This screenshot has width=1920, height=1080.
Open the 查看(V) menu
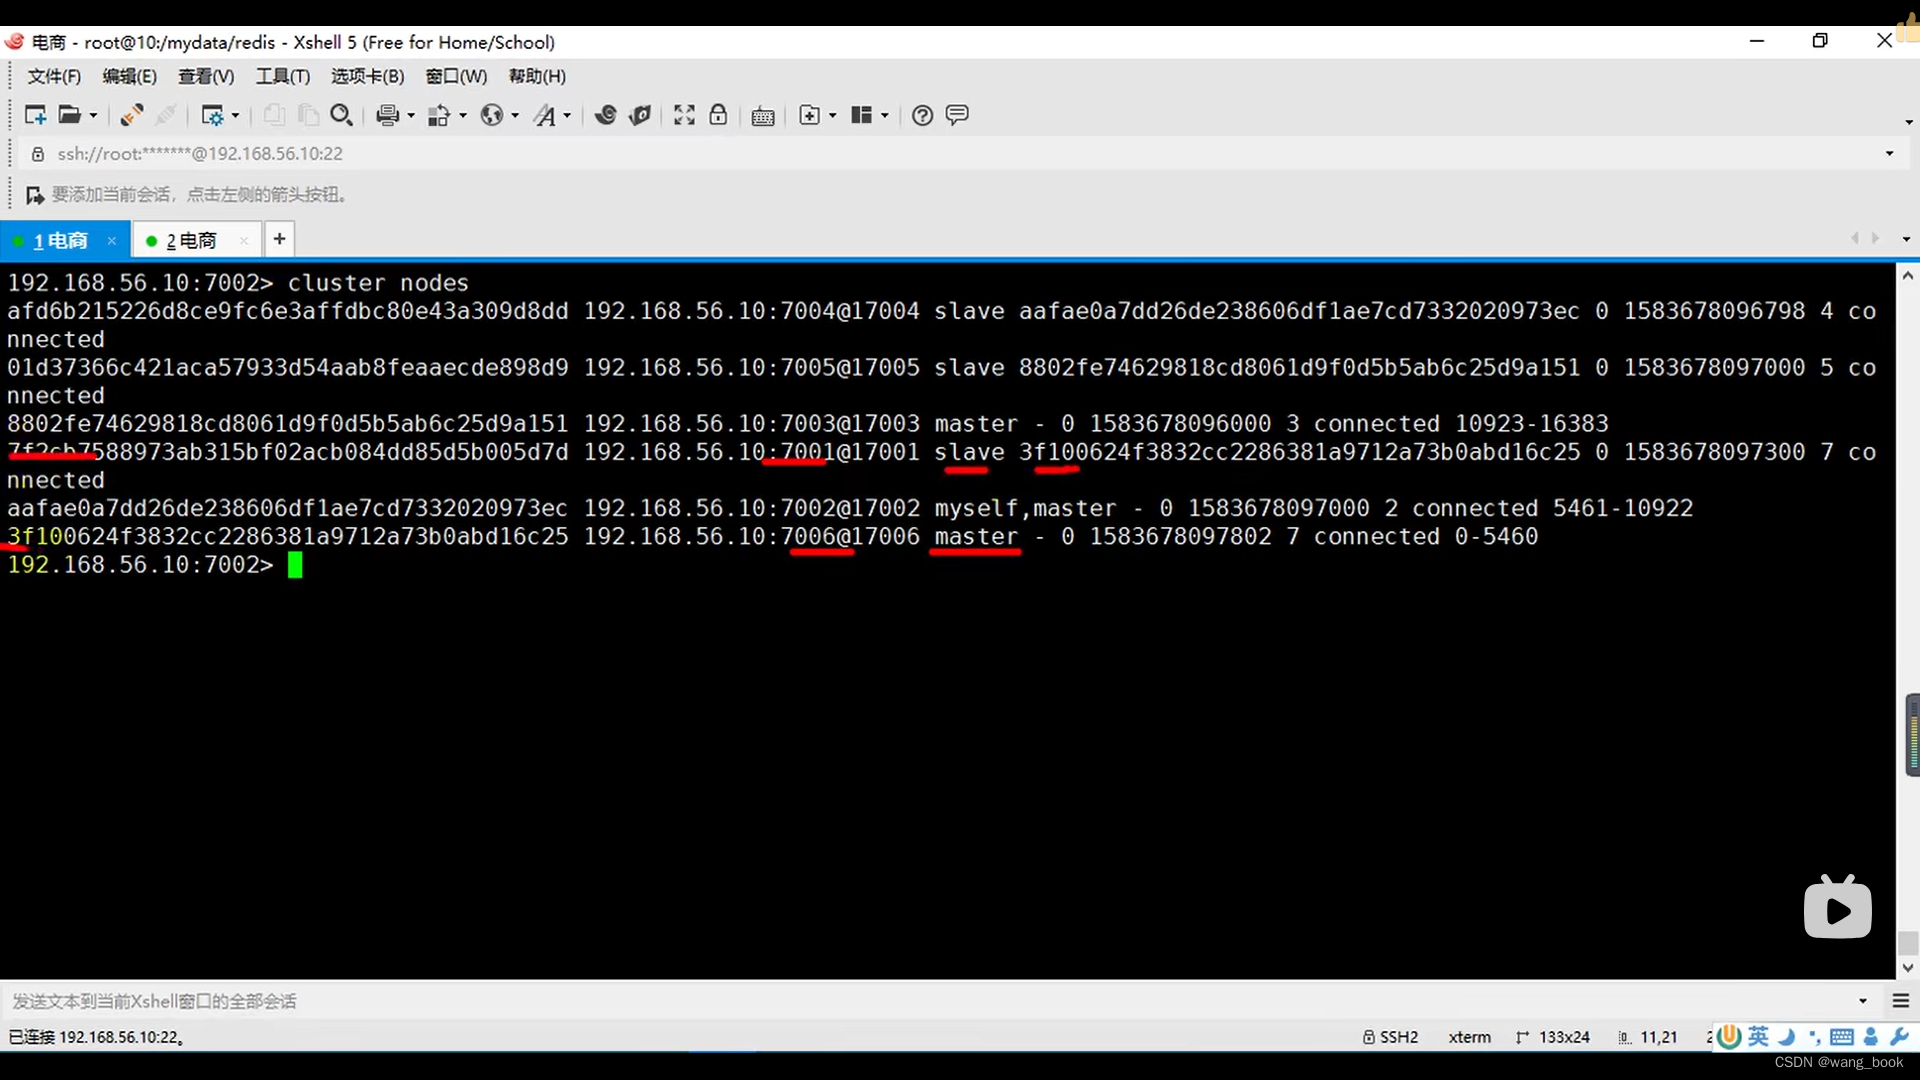point(206,76)
